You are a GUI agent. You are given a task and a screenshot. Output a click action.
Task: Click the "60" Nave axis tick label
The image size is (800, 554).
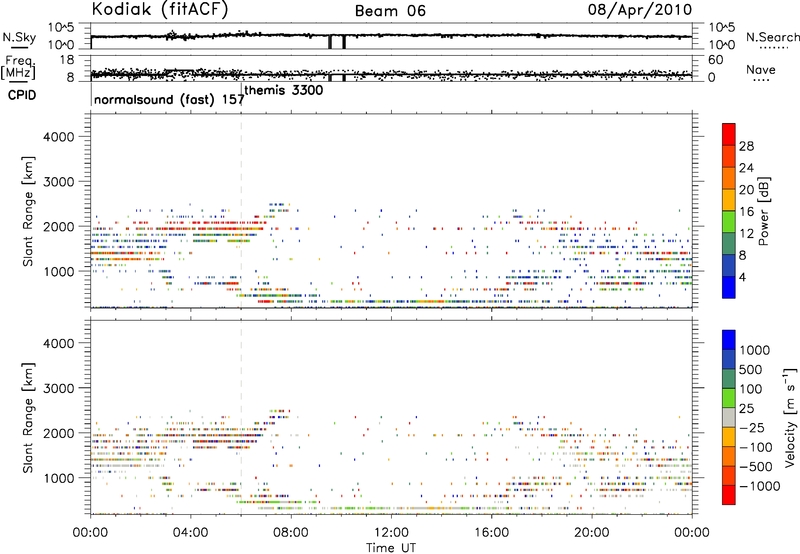point(715,60)
